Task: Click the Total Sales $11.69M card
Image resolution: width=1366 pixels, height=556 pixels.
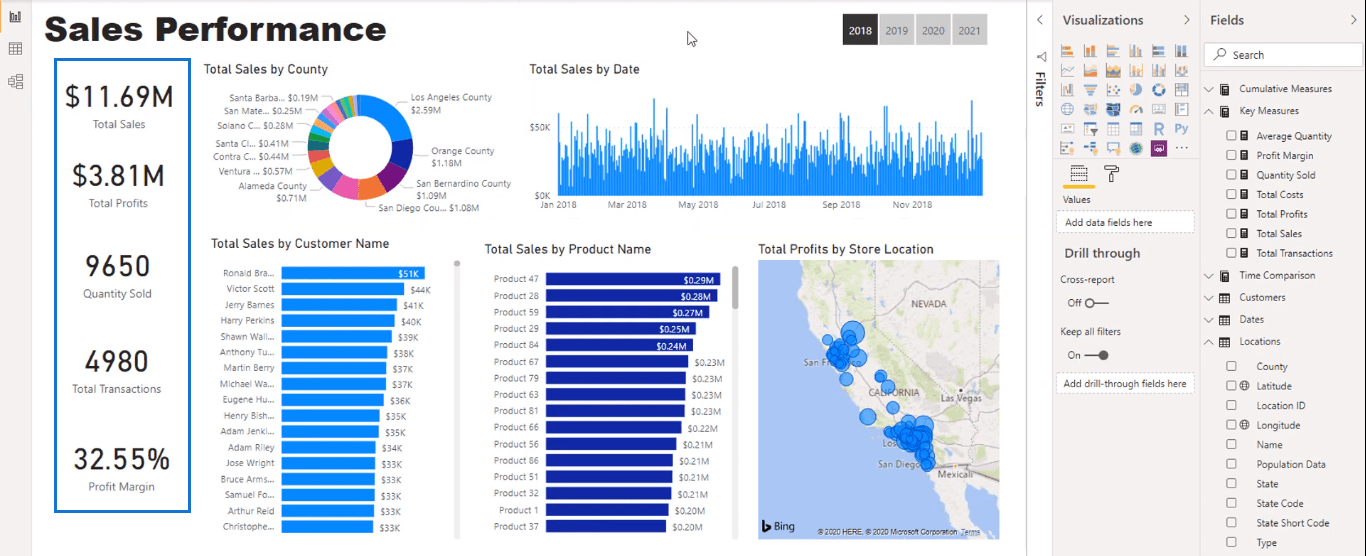Action: pyautogui.click(x=120, y=105)
